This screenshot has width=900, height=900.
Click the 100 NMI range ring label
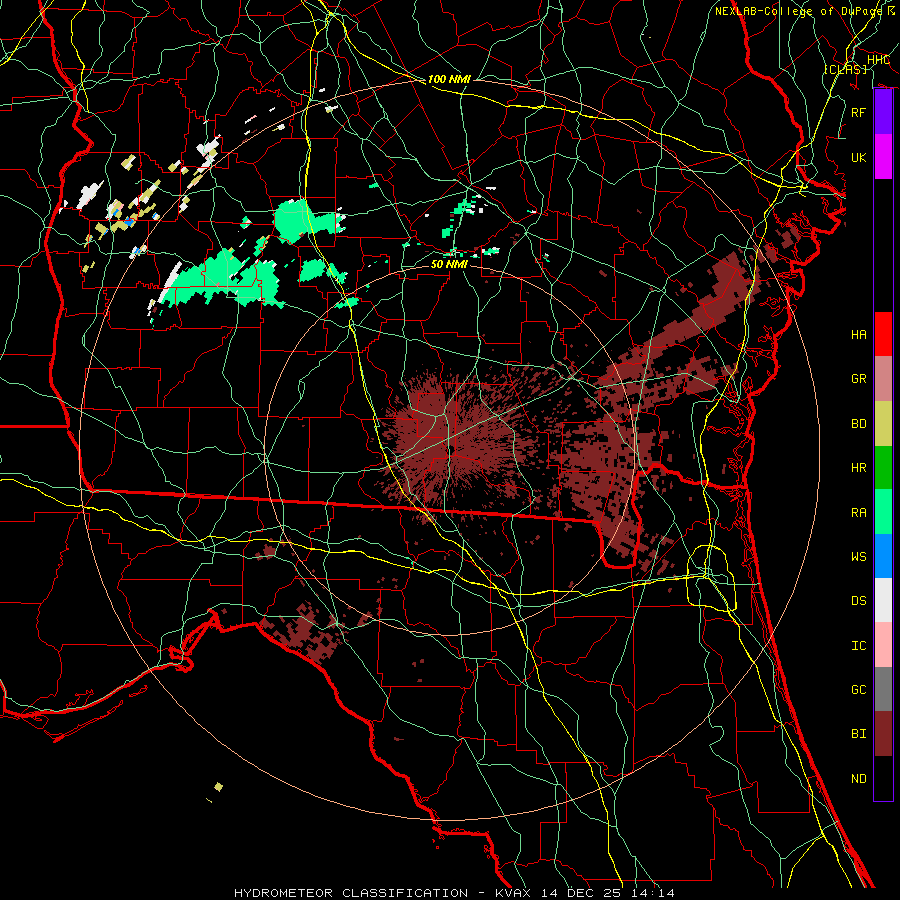(449, 79)
